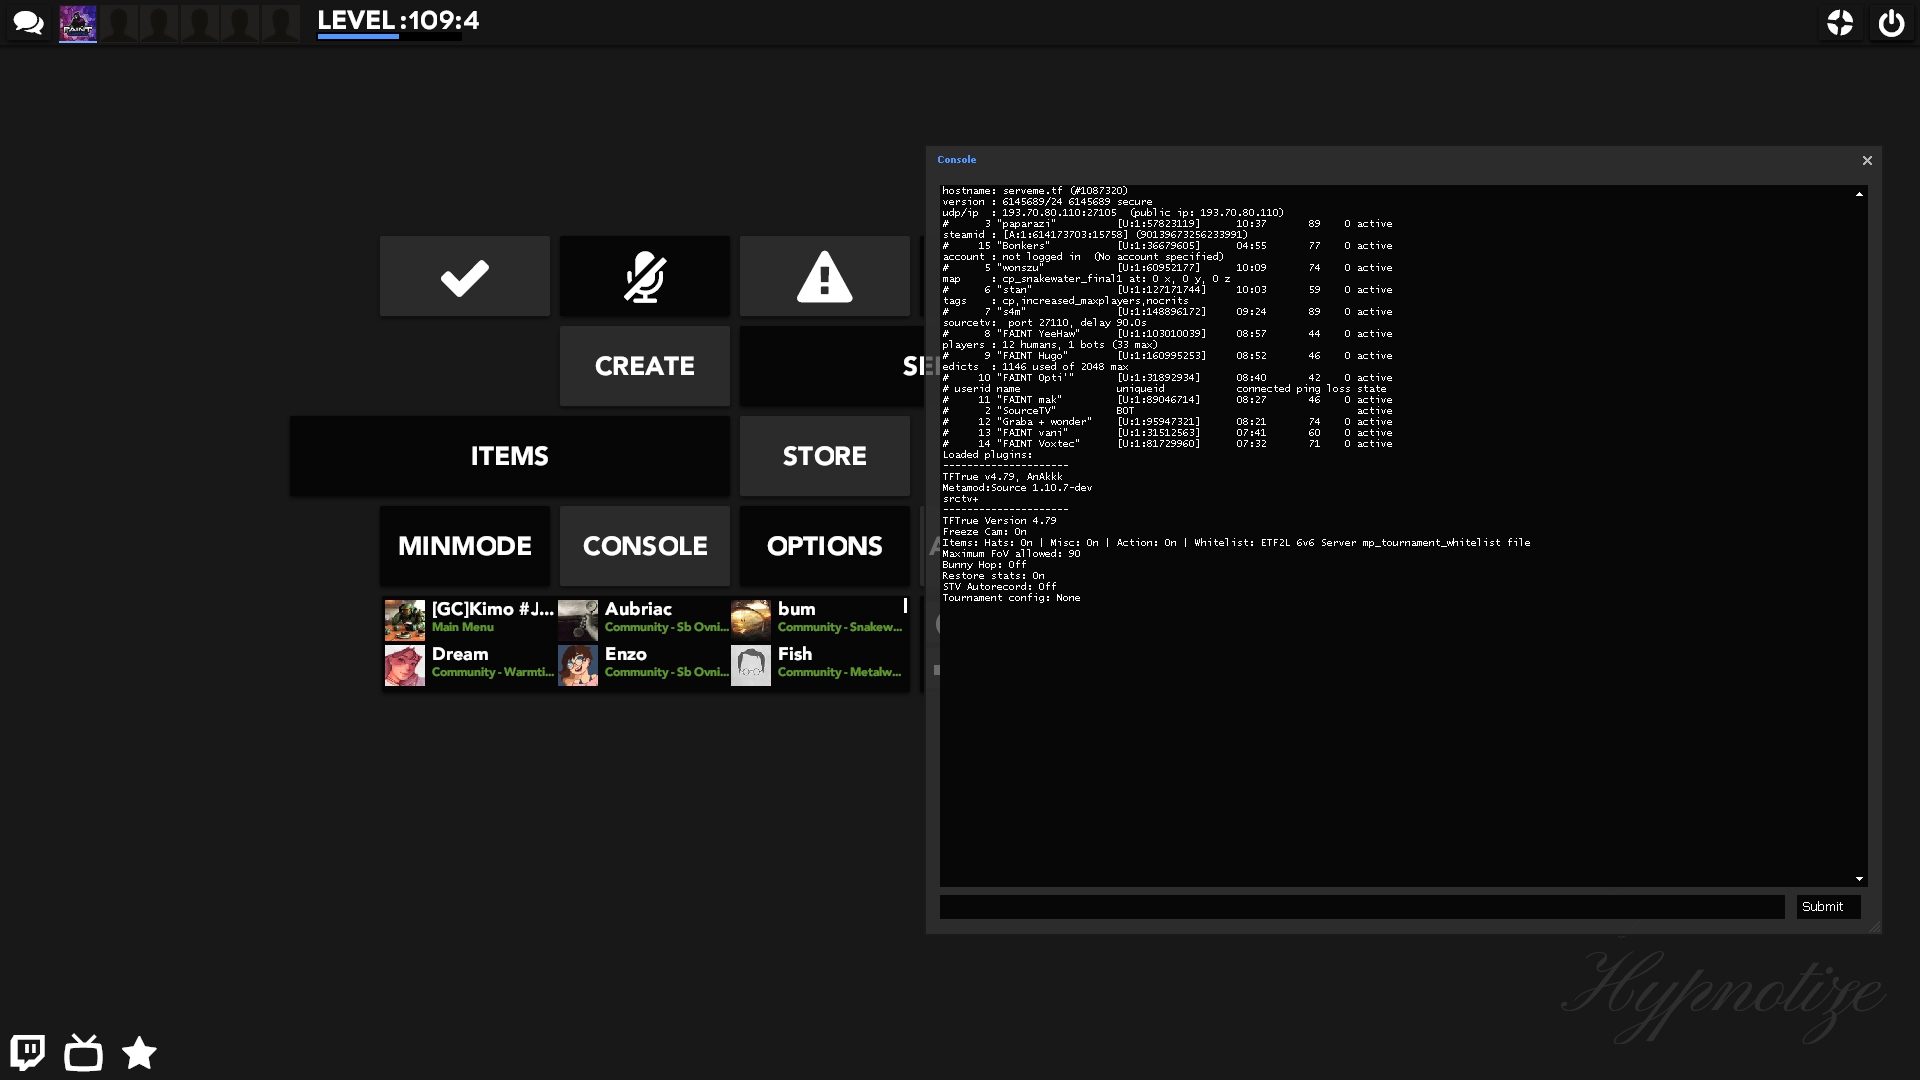This screenshot has width=1920, height=1080.
Task: Open the Twitch icon link
Action: point(28,1052)
